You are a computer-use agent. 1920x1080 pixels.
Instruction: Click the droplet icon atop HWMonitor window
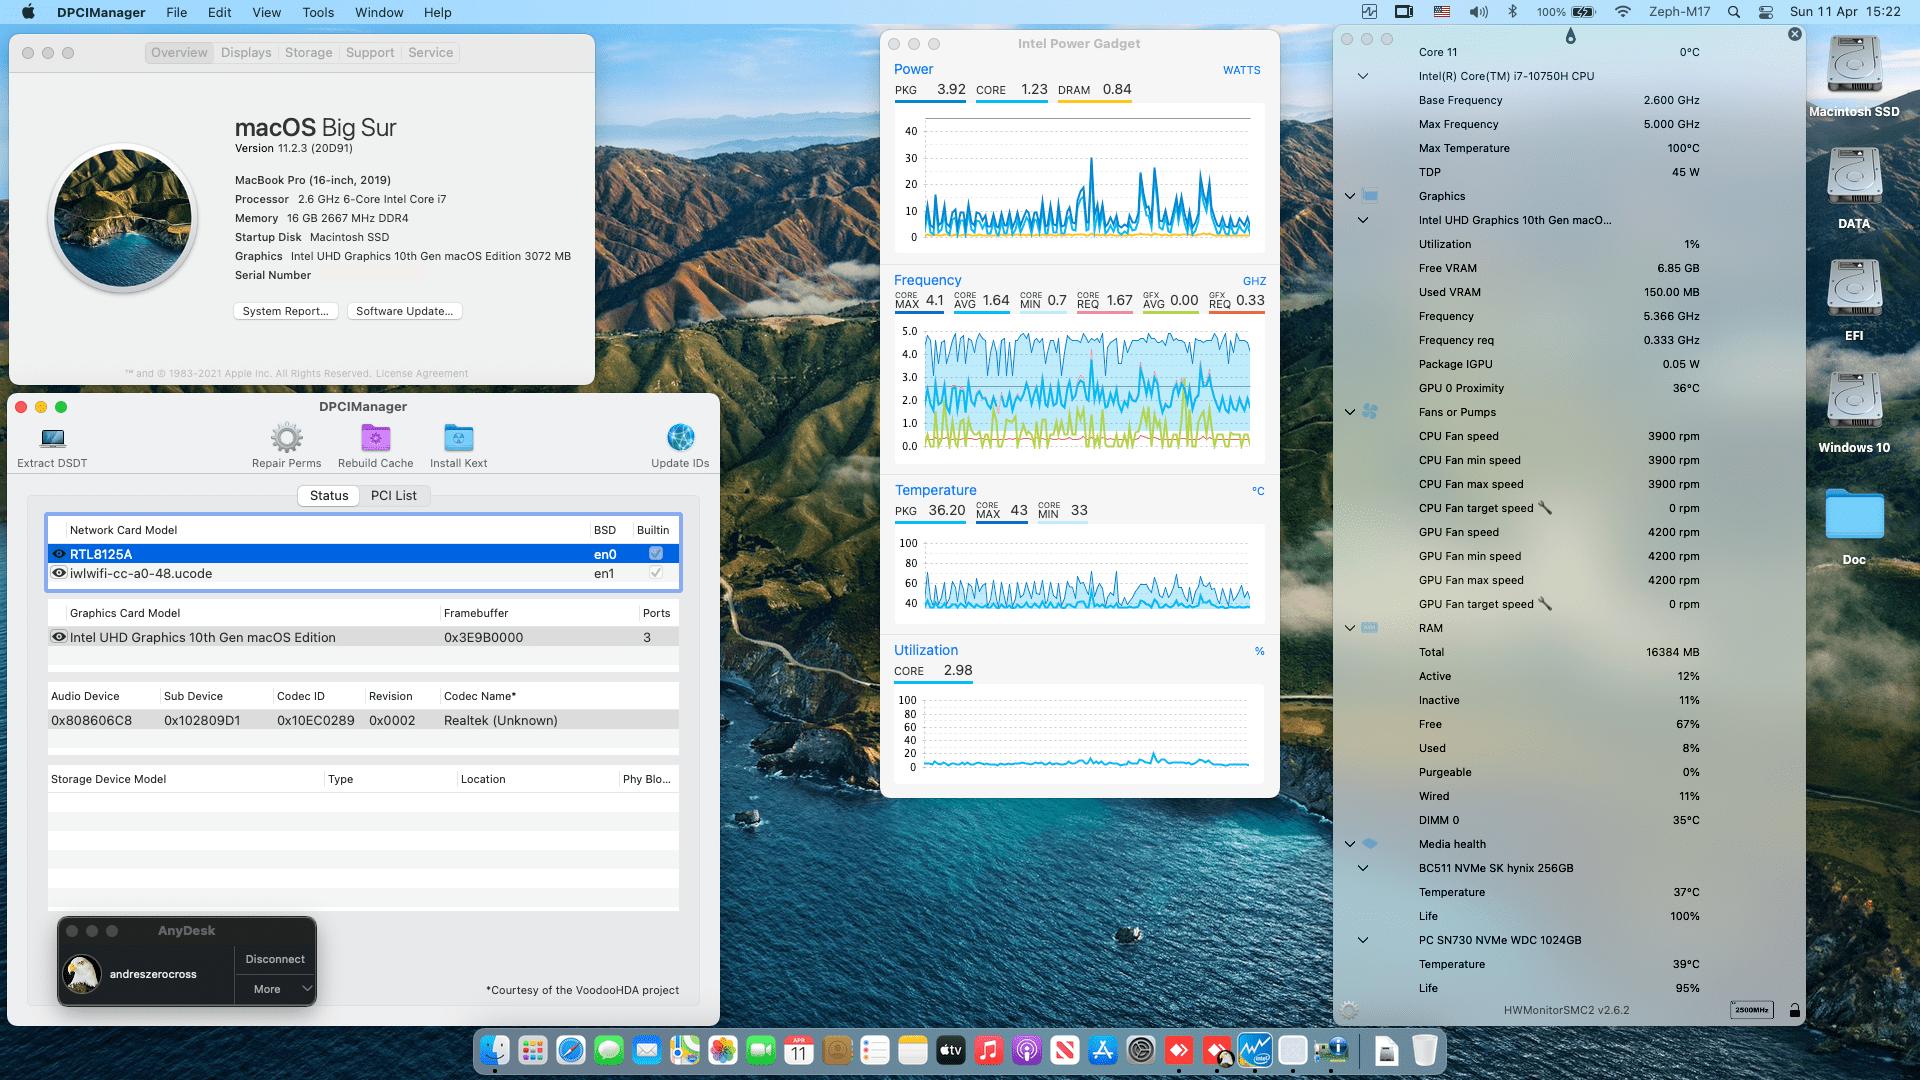[x=1570, y=36]
